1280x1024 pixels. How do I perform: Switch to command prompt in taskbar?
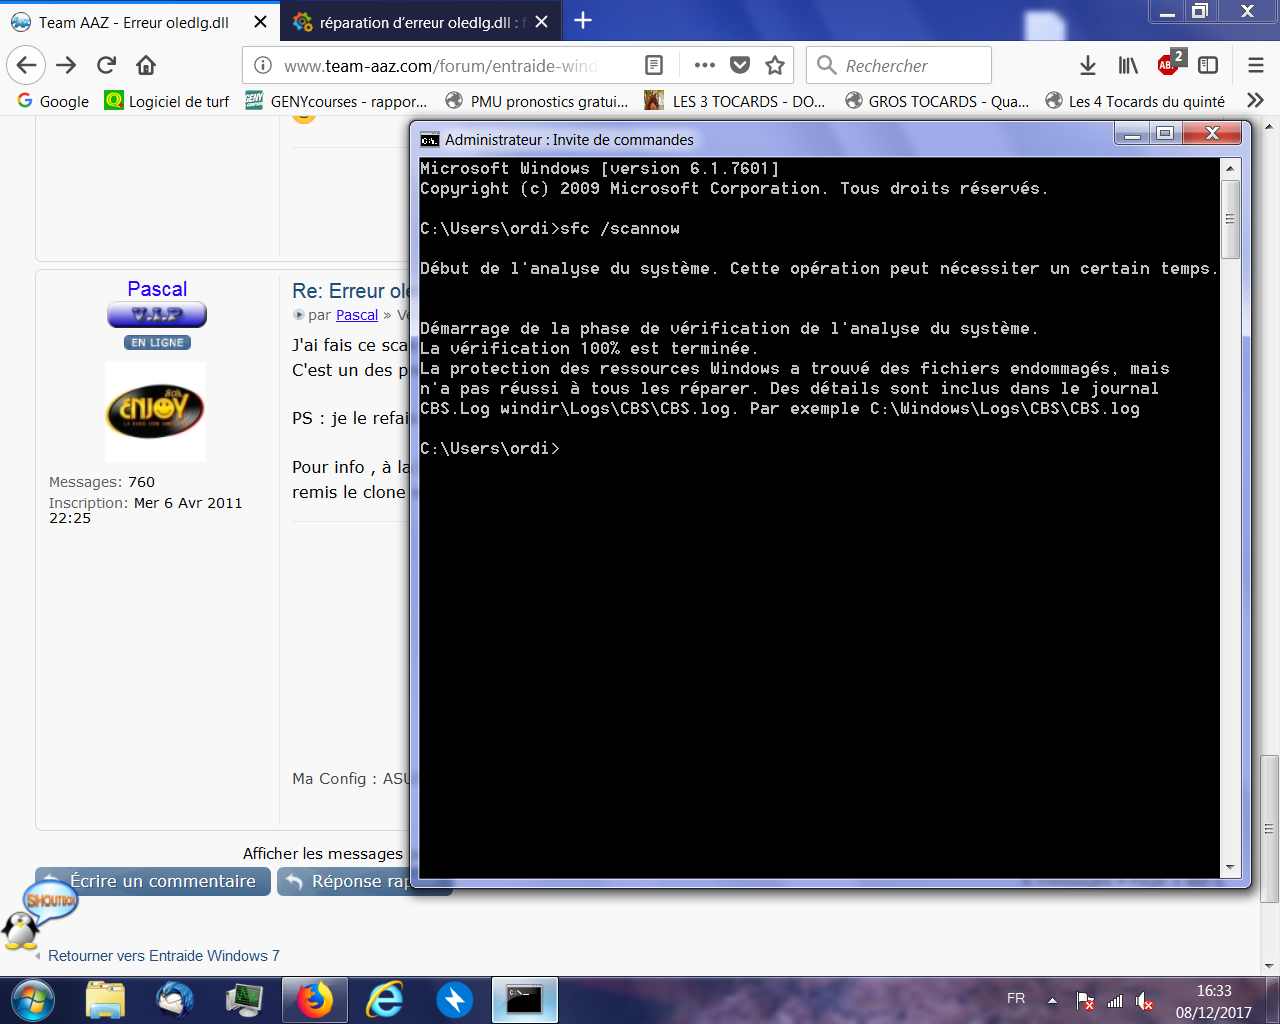[x=524, y=1000]
